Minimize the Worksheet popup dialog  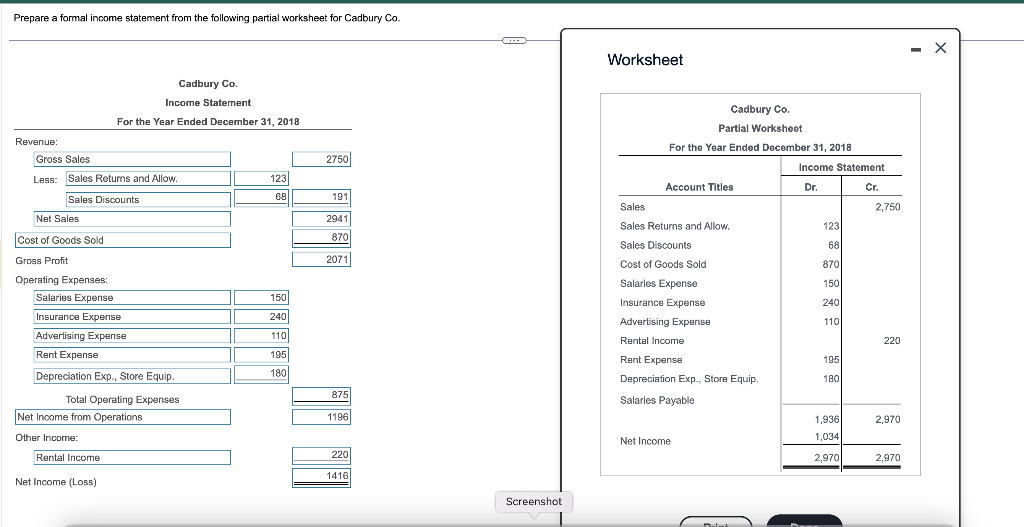click(916, 48)
